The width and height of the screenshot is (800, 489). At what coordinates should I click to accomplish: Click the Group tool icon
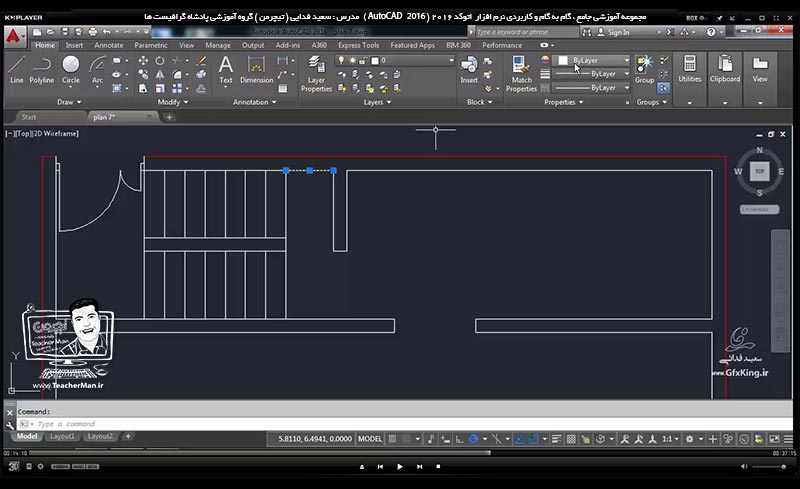[x=644, y=70]
